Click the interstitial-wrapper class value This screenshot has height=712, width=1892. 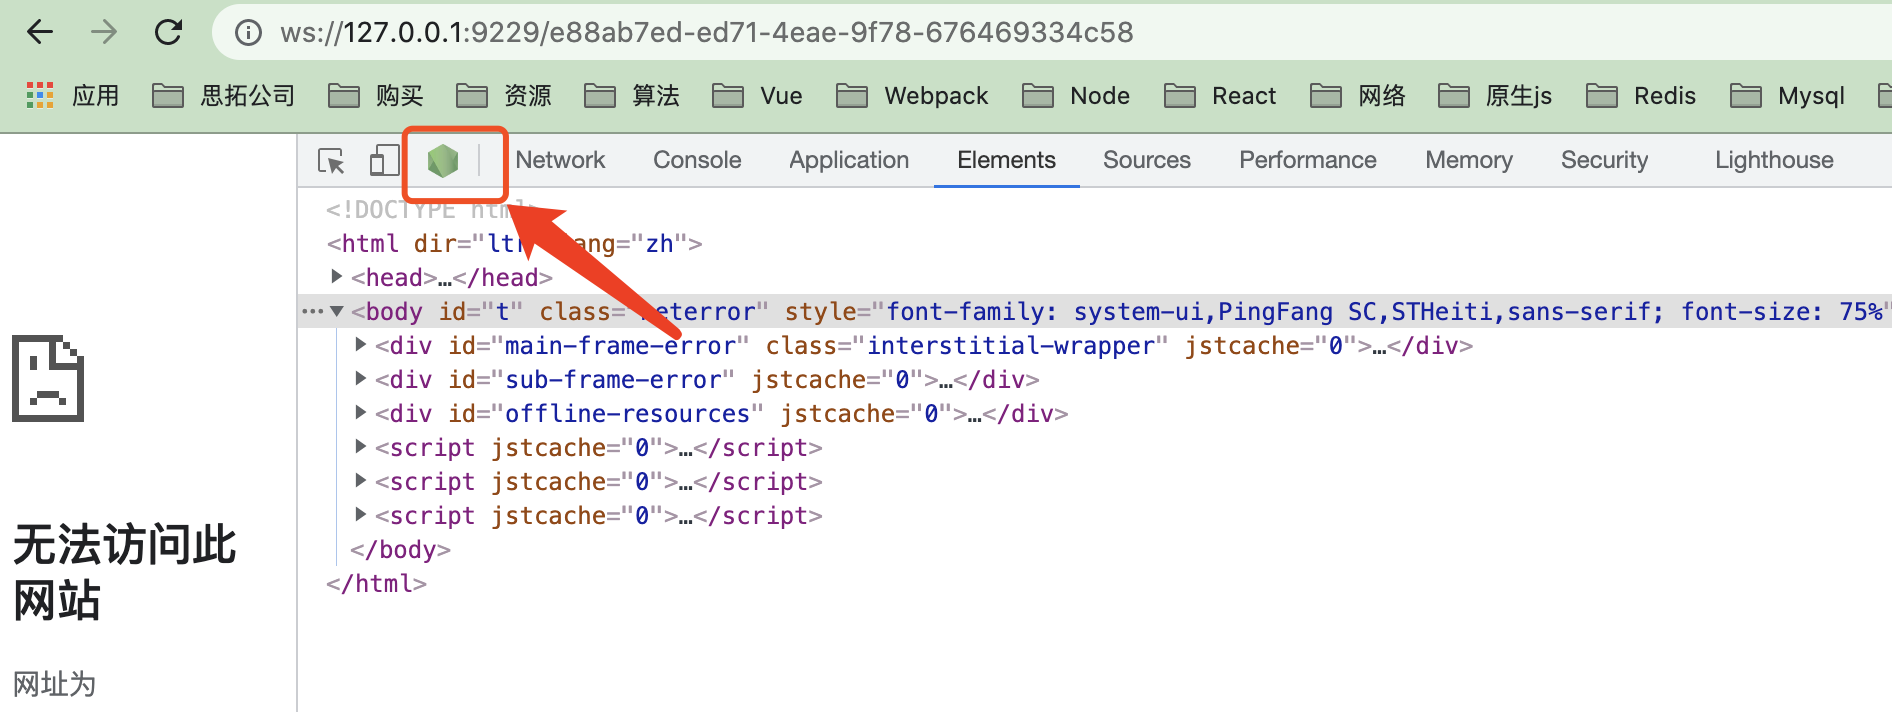[1011, 345]
